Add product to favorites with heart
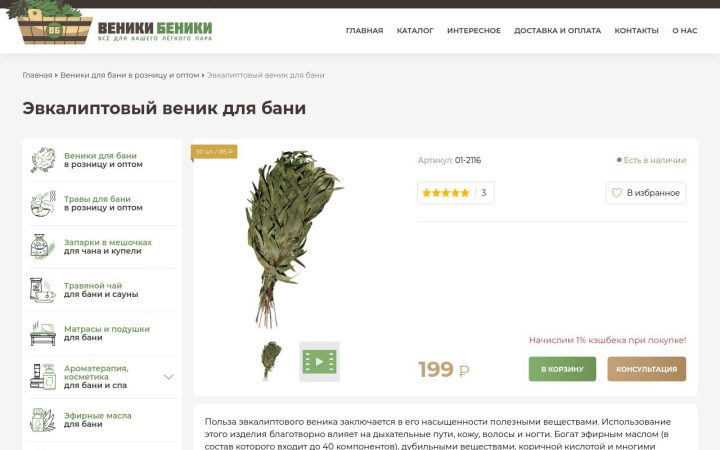The width and height of the screenshot is (720, 450). pyautogui.click(x=646, y=193)
